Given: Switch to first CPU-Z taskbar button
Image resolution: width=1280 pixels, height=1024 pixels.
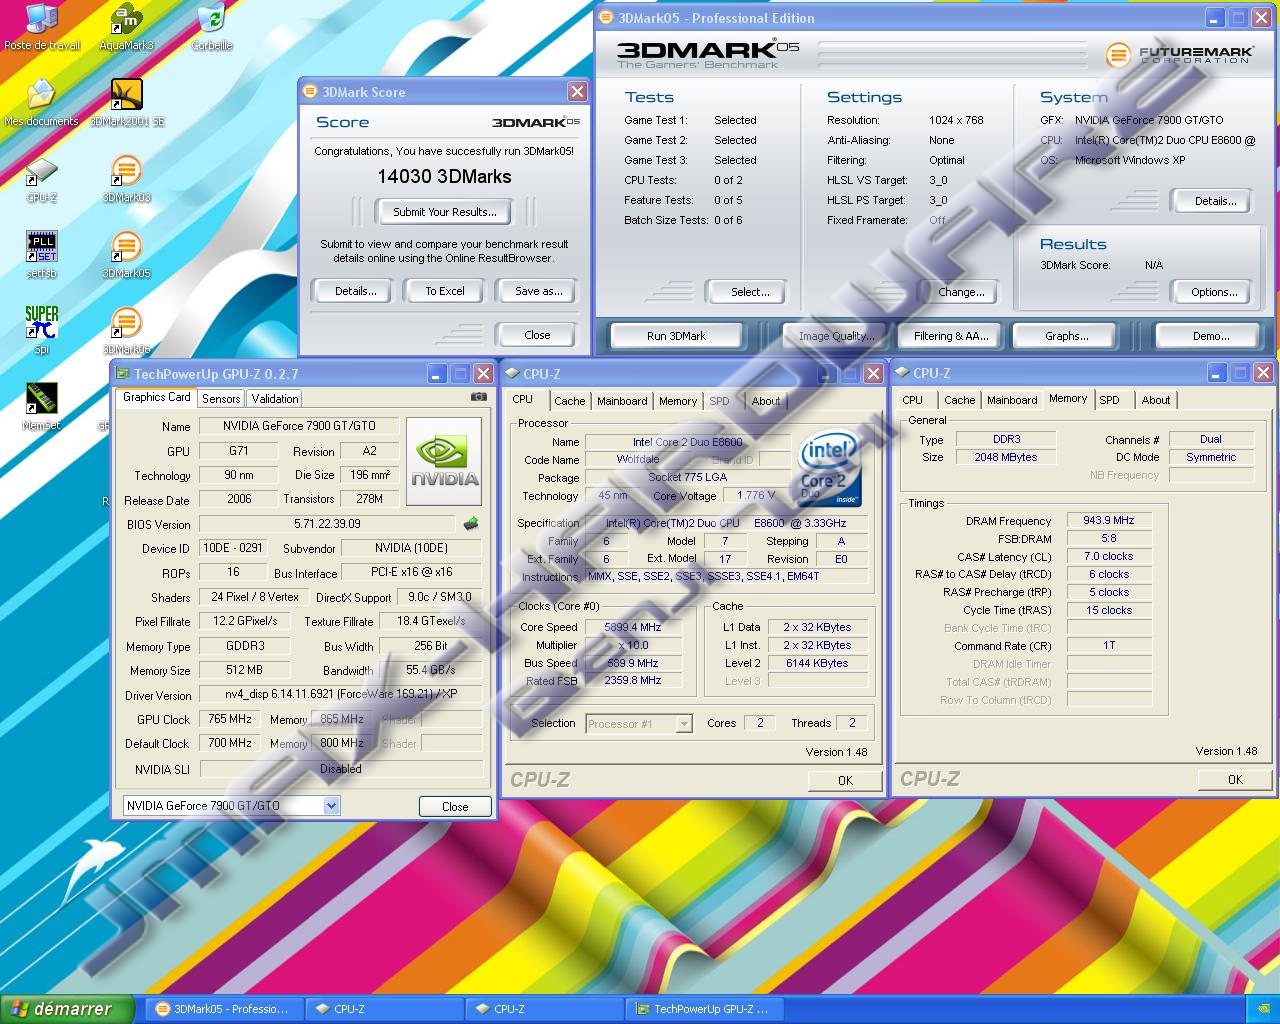Looking at the screenshot, I should coord(384,1009).
